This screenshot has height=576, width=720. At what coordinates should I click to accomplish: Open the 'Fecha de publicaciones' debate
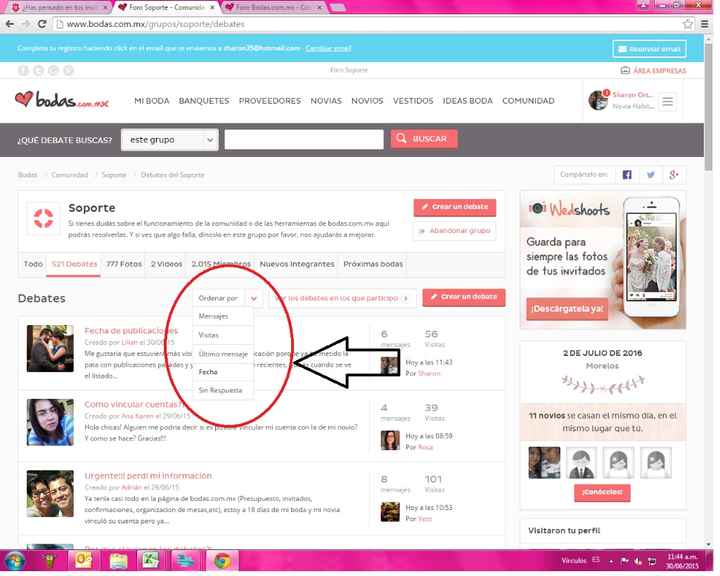[131, 330]
